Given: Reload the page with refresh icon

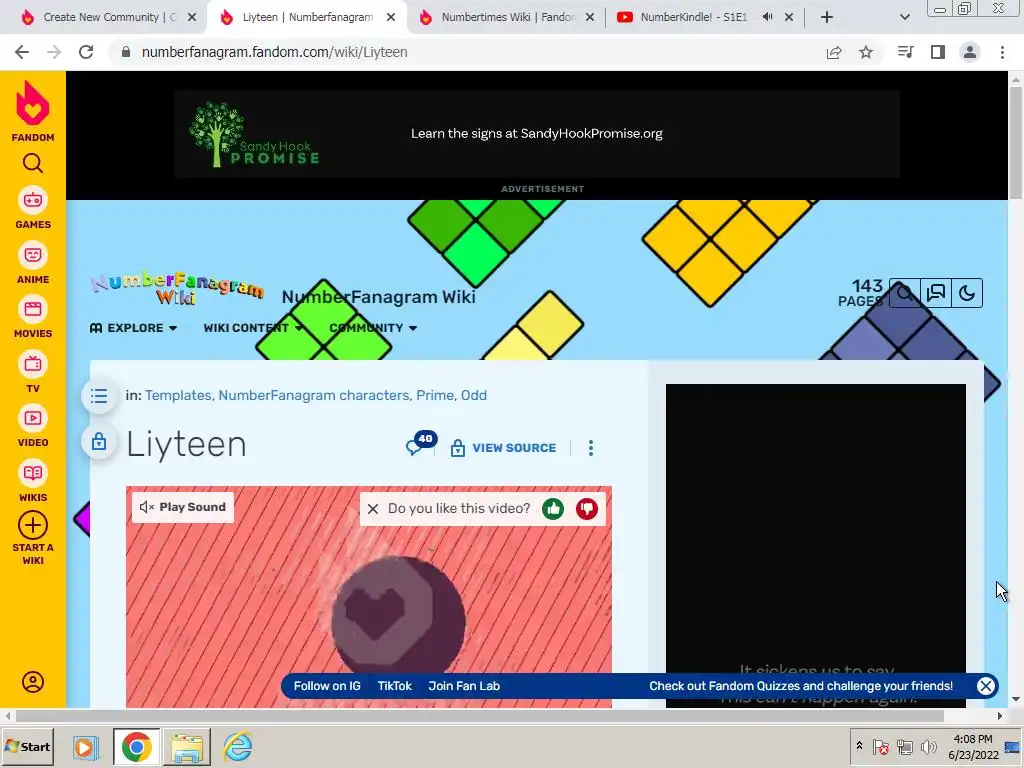Looking at the screenshot, I should [x=86, y=52].
